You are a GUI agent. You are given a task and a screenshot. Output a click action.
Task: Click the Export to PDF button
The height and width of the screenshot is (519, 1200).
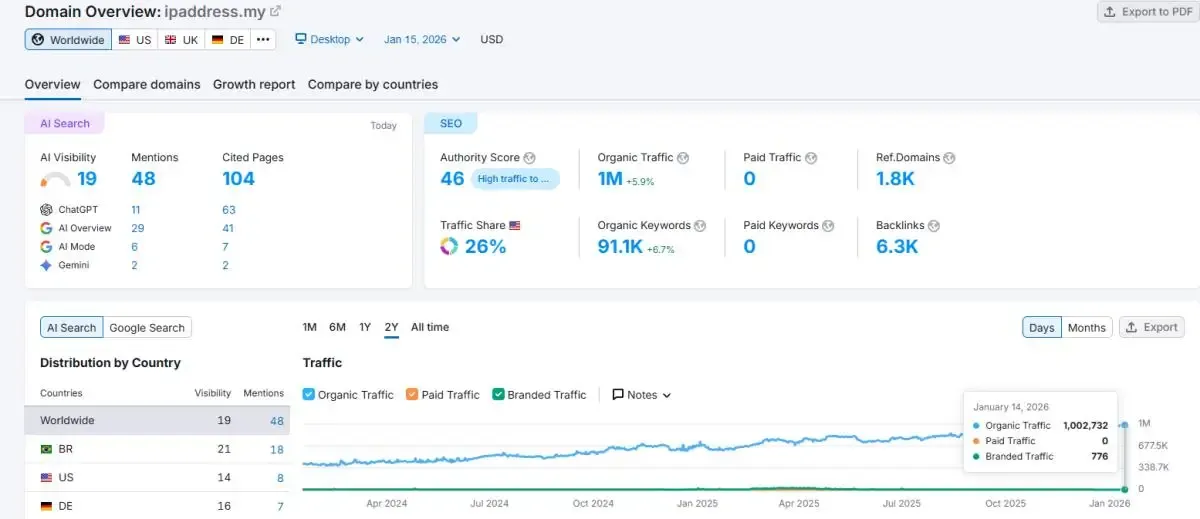click(x=1148, y=12)
